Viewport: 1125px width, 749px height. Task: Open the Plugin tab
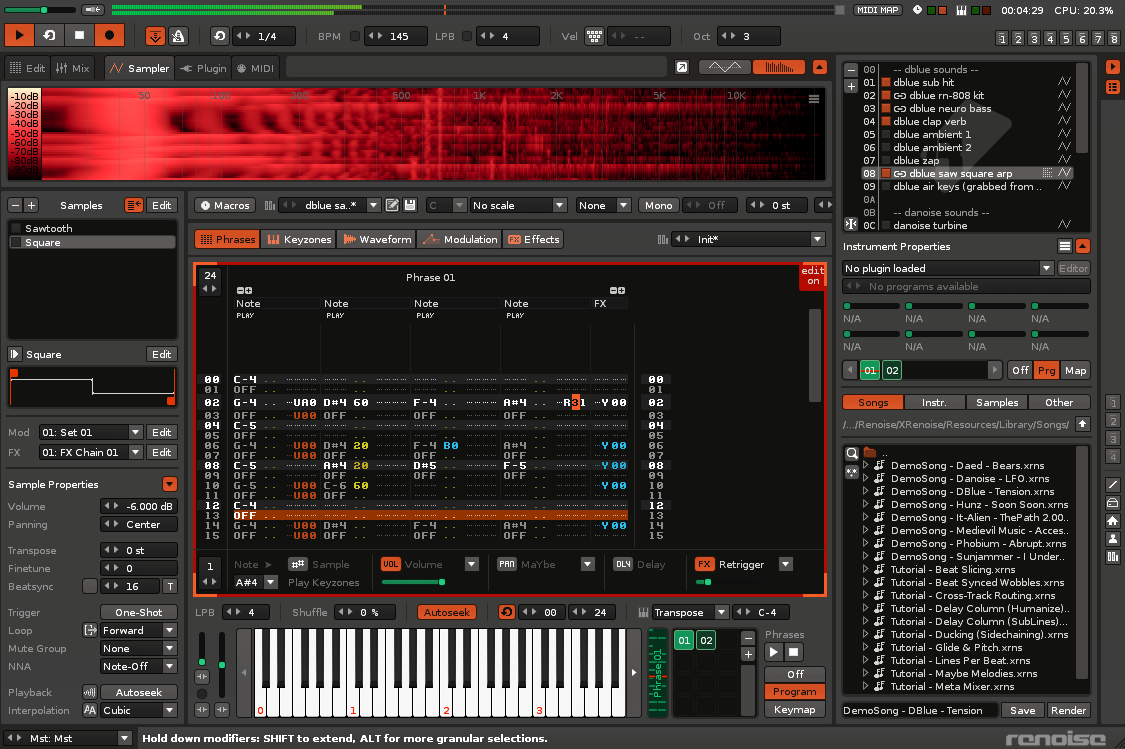tap(203, 68)
